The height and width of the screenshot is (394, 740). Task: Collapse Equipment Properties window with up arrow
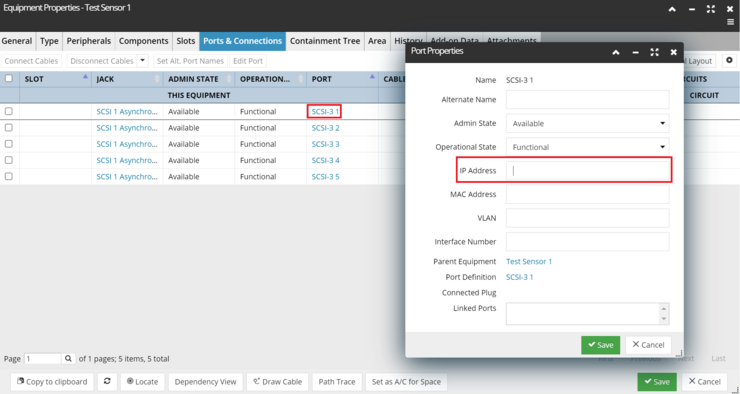coord(672,9)
